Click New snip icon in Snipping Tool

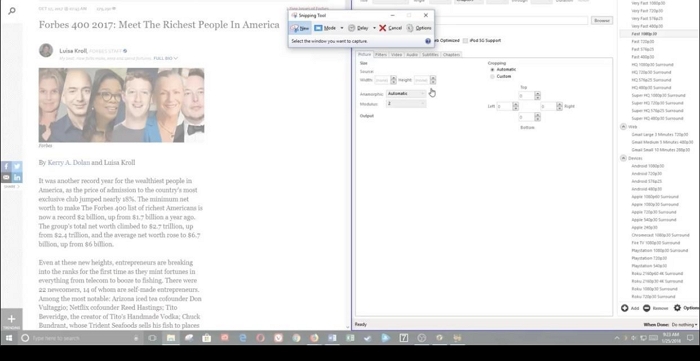coord(295,28)
